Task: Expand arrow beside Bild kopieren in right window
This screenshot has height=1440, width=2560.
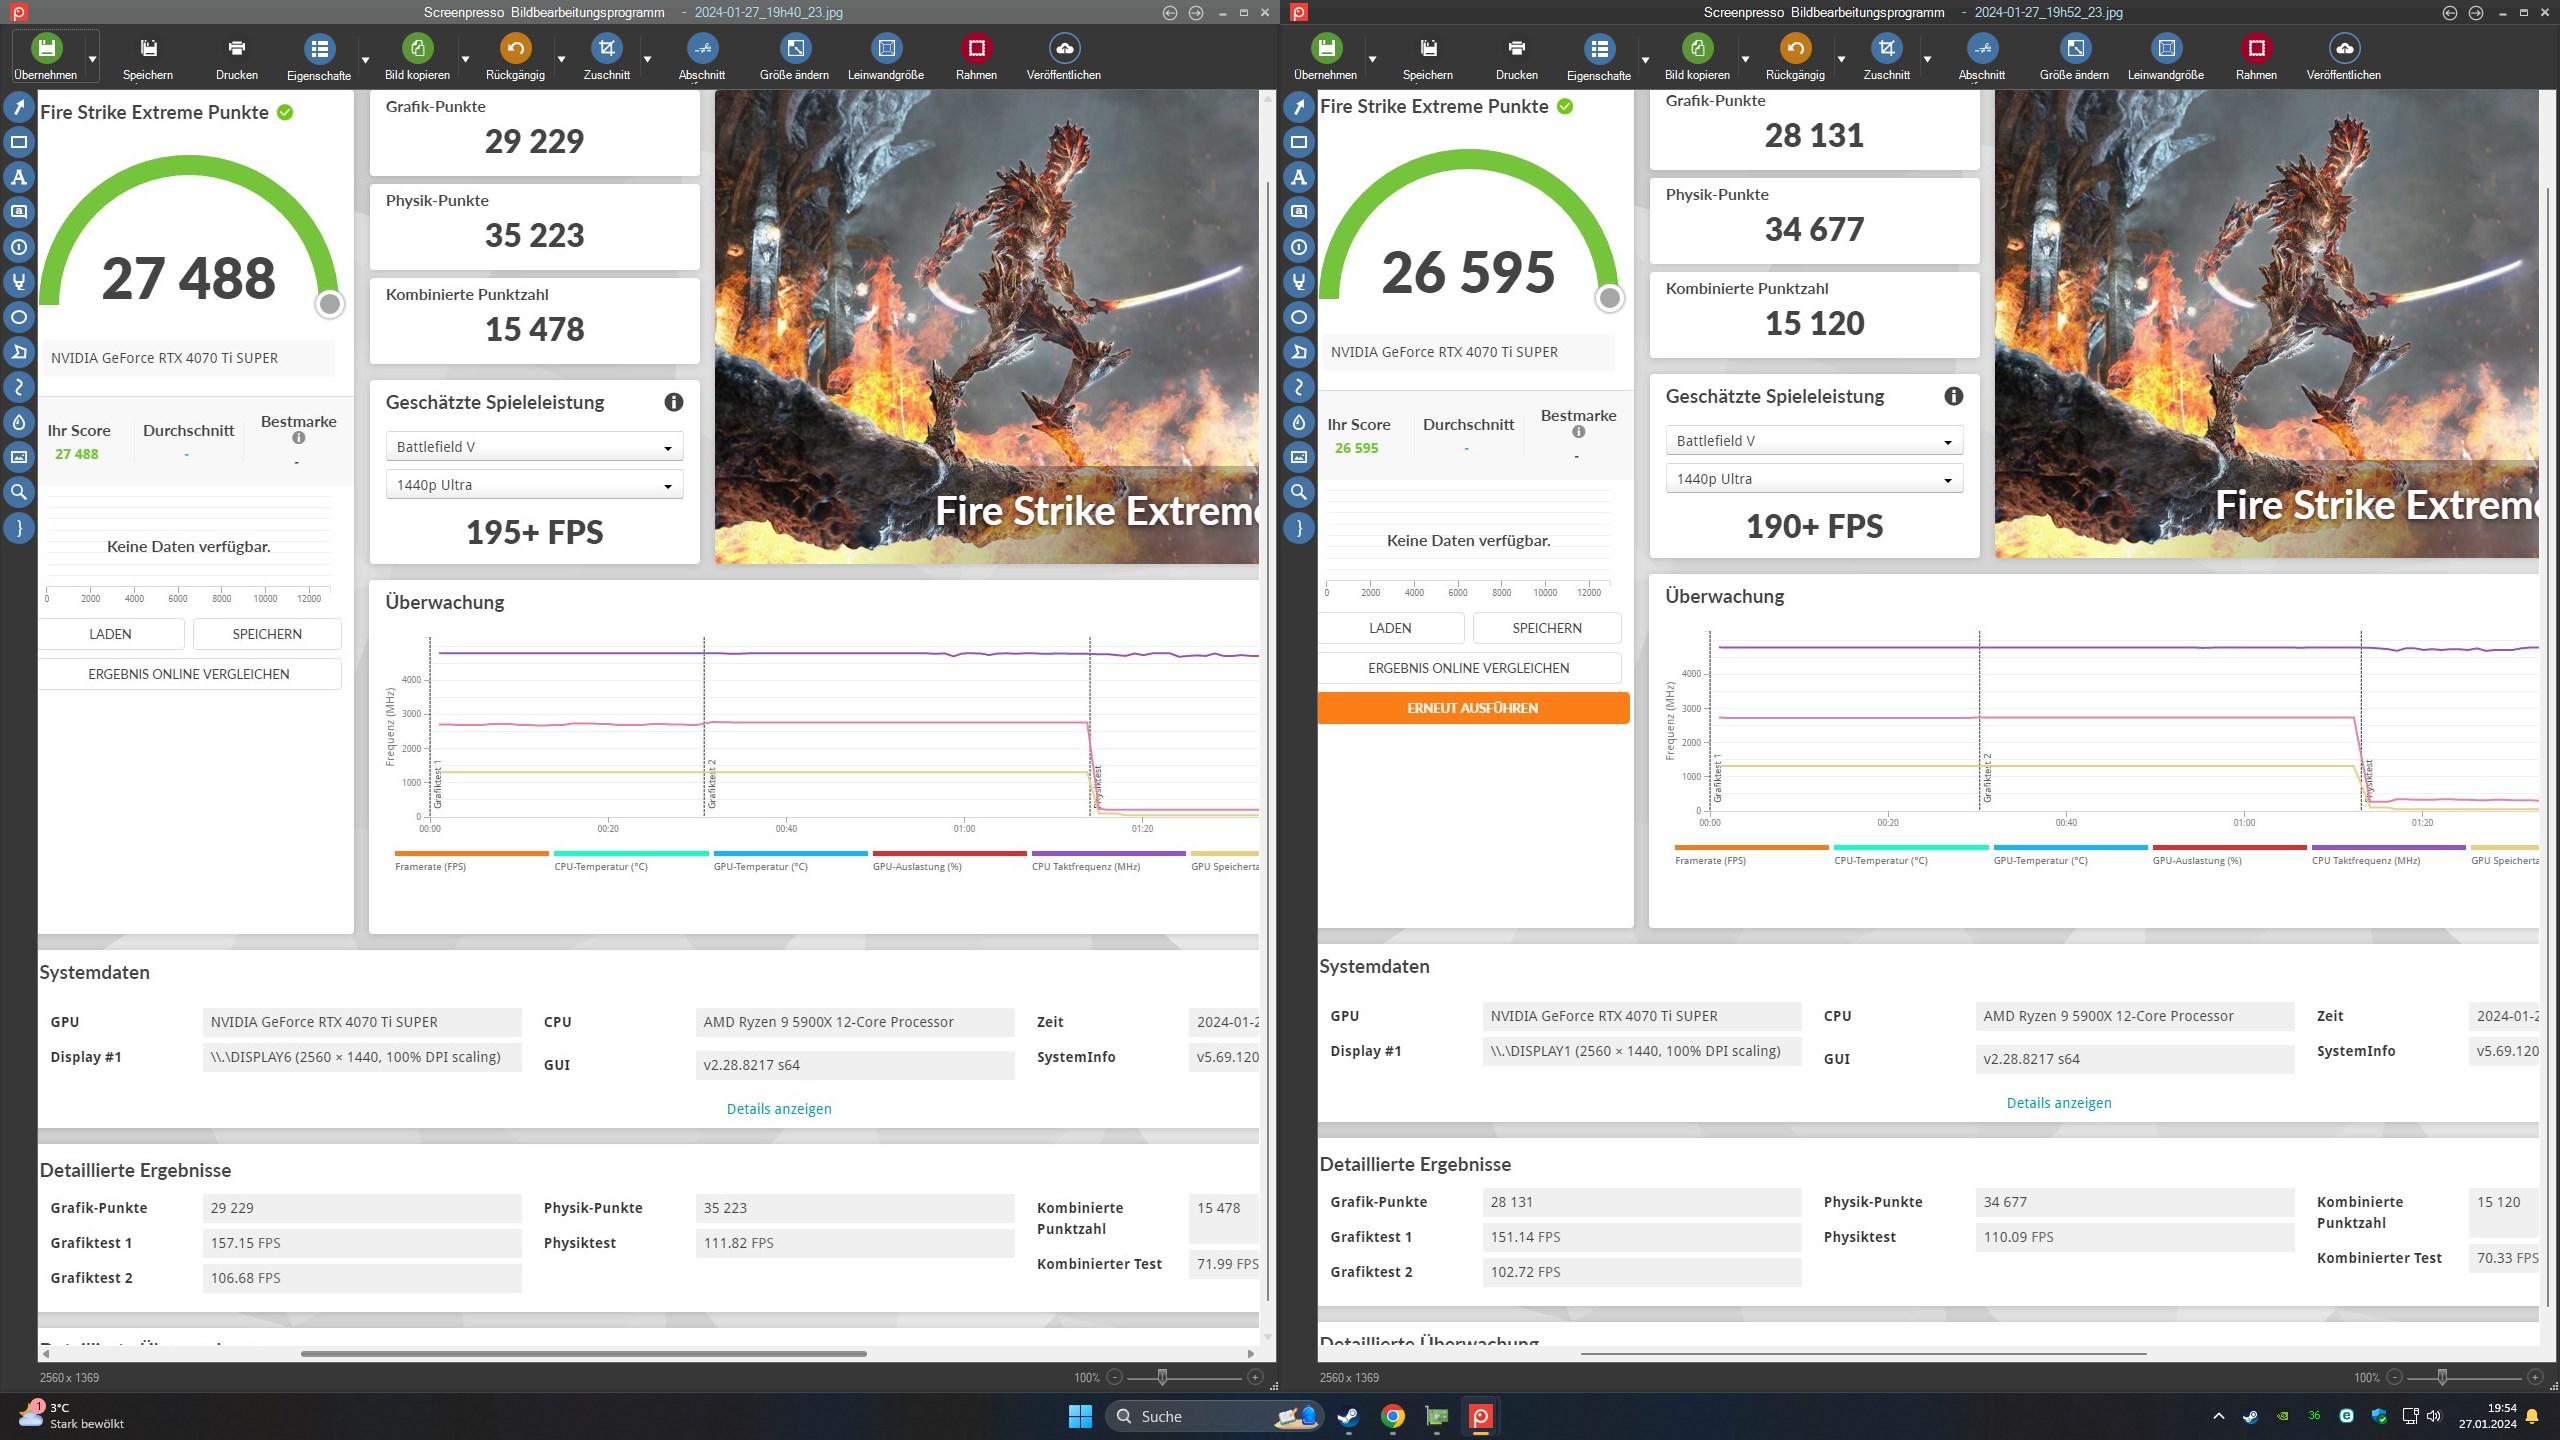Action: 1745,59
